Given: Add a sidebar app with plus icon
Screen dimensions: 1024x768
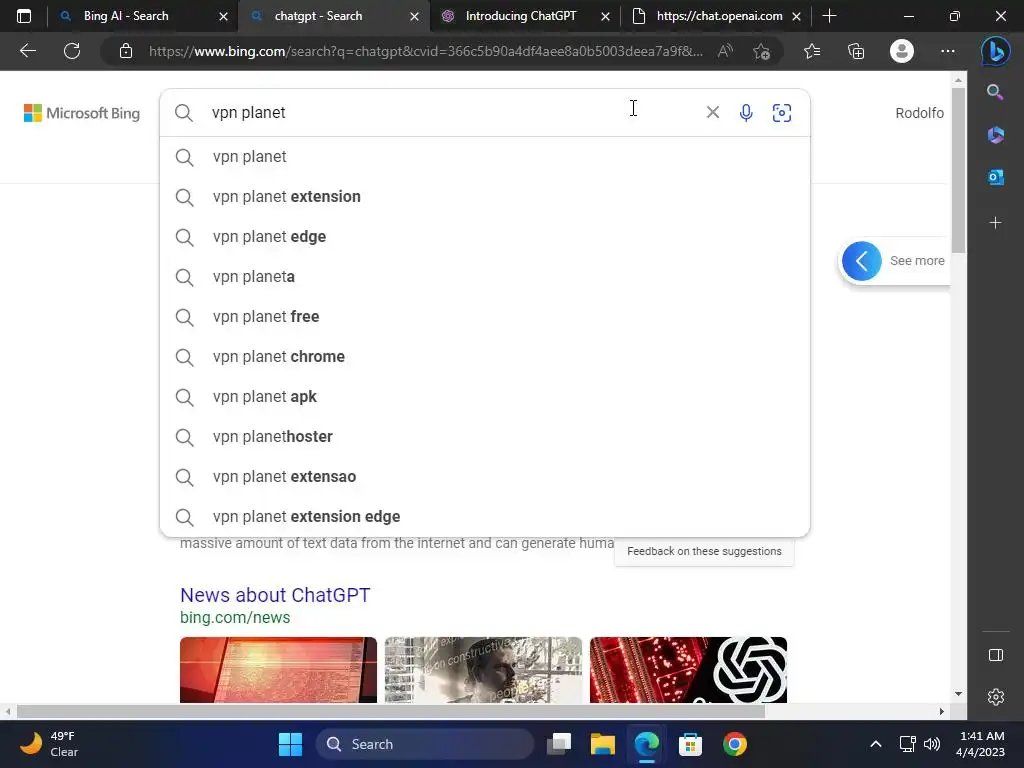Looking at the screenshot, I should [x=995, y=223].
